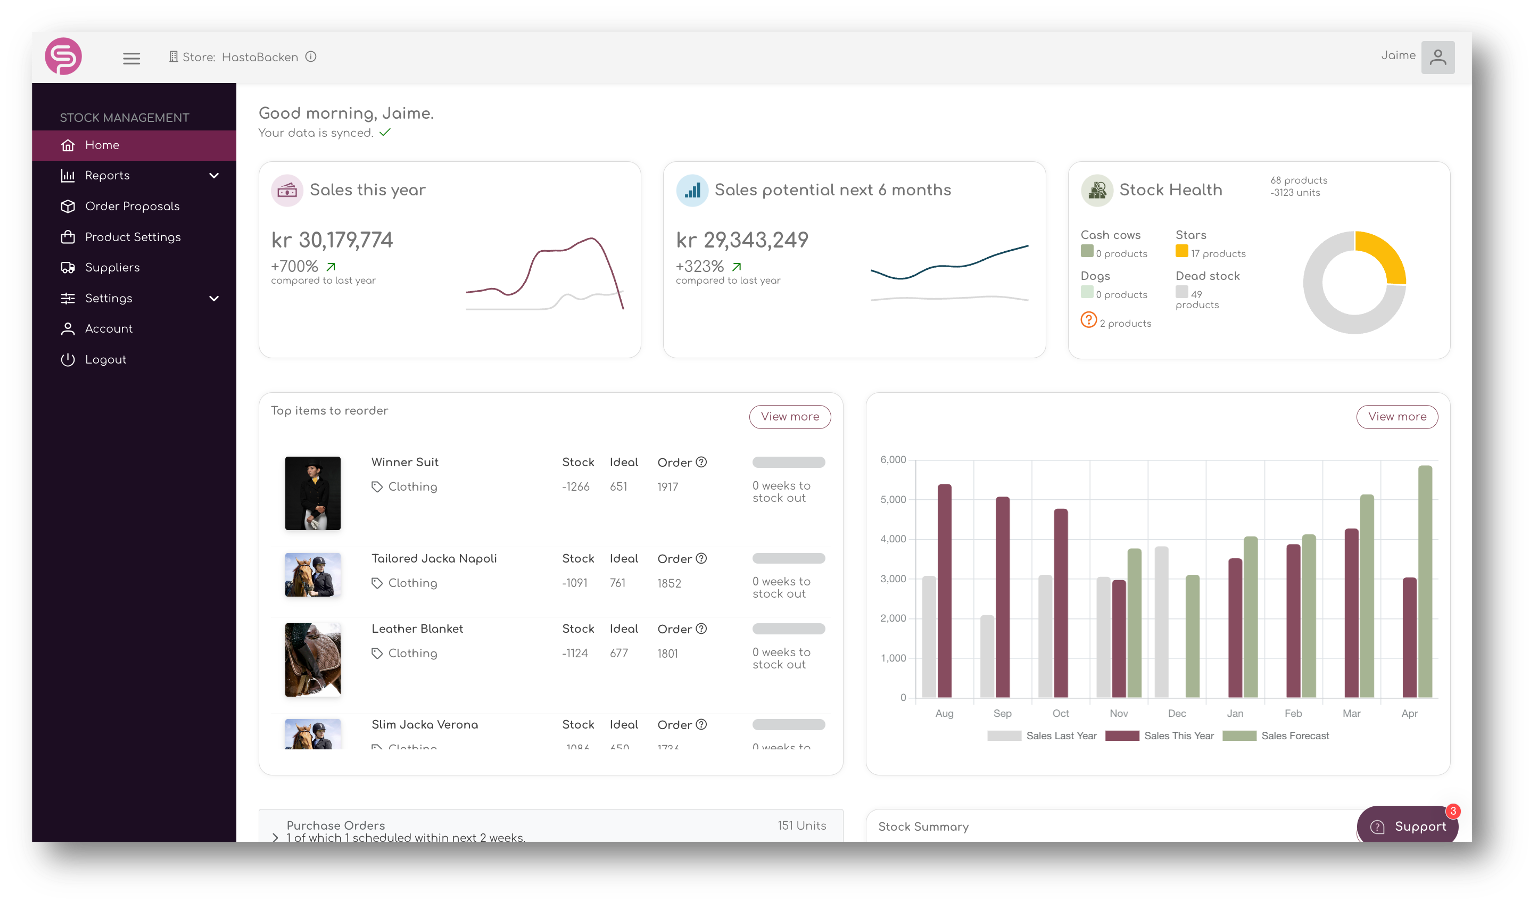Viewport: 1534px width, 904px height.
Task: Click the Order Proposals cube icon
Action: 67,206
